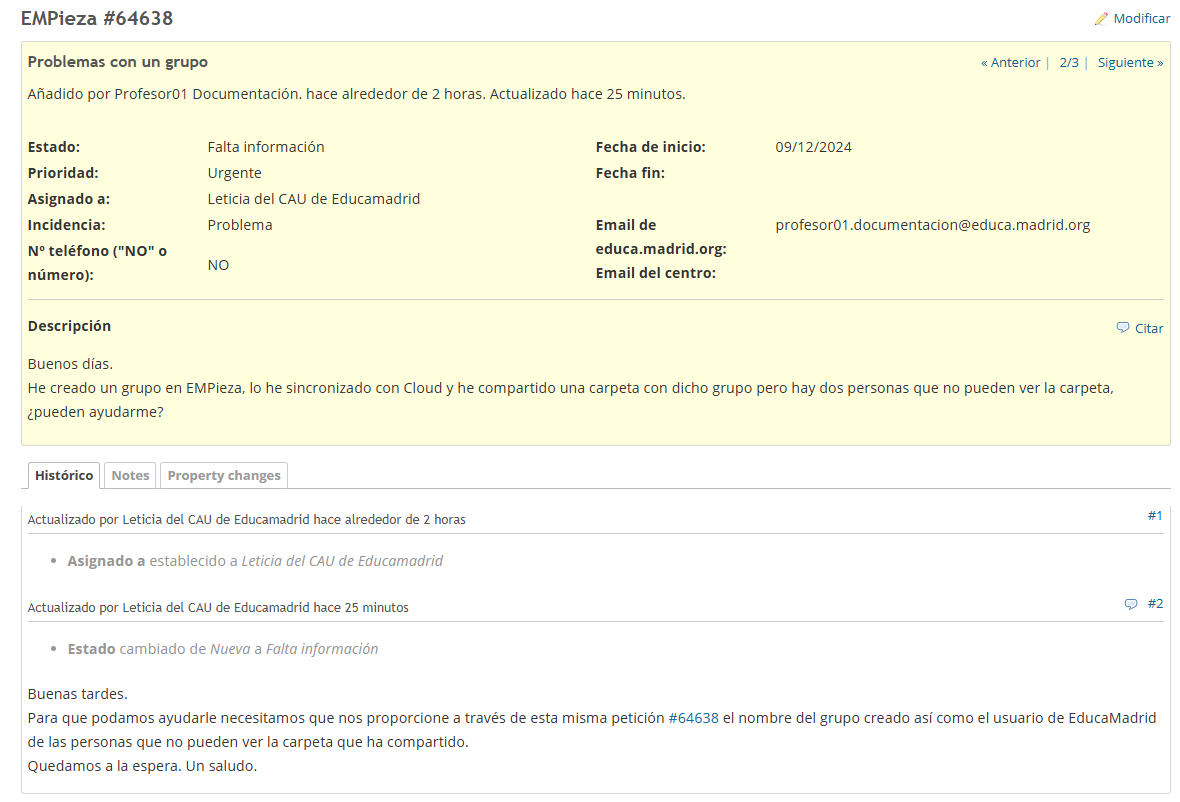The width and height of the screenshot is (1180, 802).
Task: Select the Property changes tab
Action: click(x=224, y=476)
